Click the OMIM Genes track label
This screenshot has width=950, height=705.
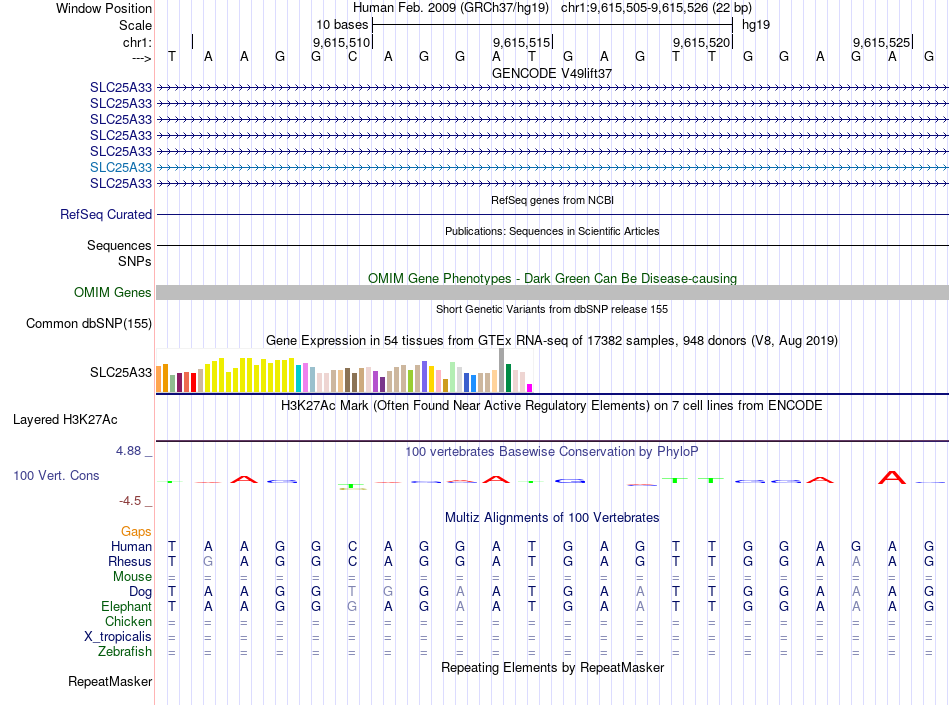tap(113, 293)
